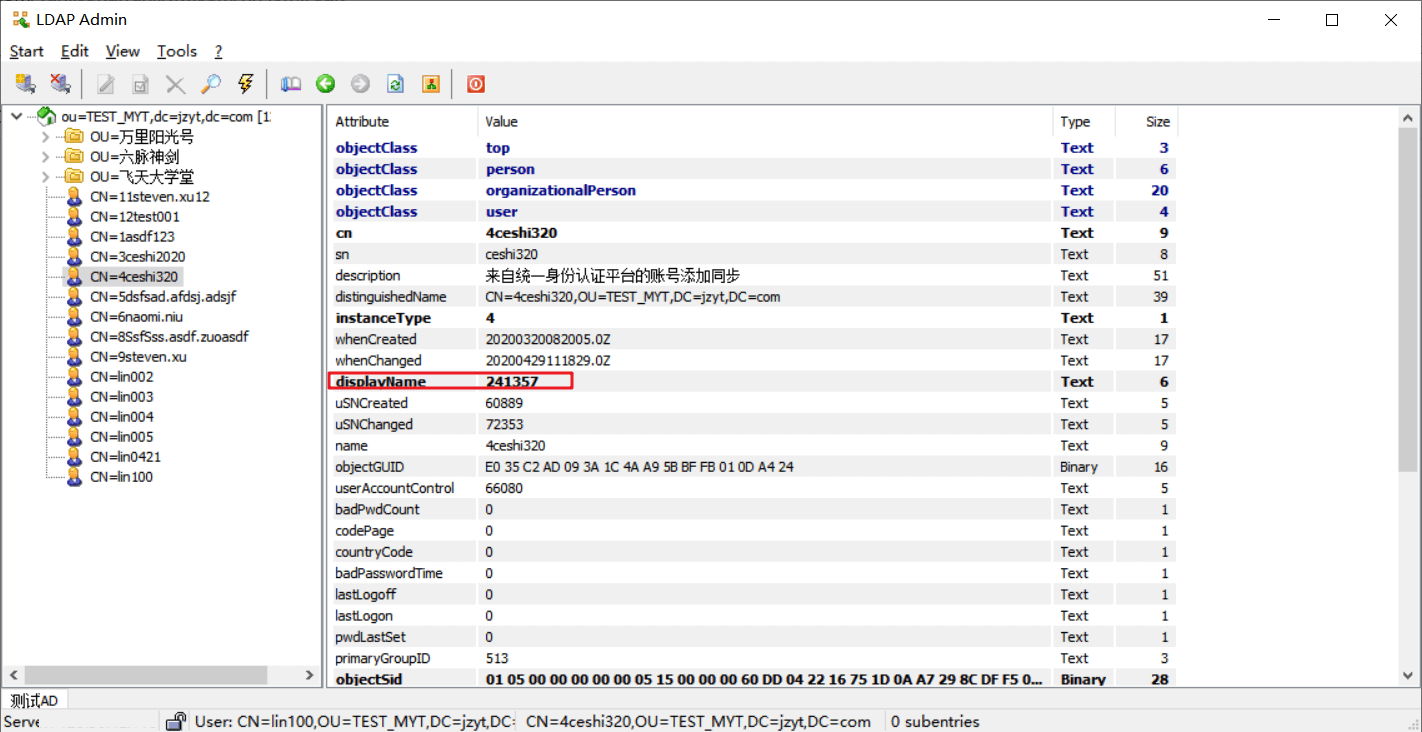Go back with the green arrow icon

325,84
